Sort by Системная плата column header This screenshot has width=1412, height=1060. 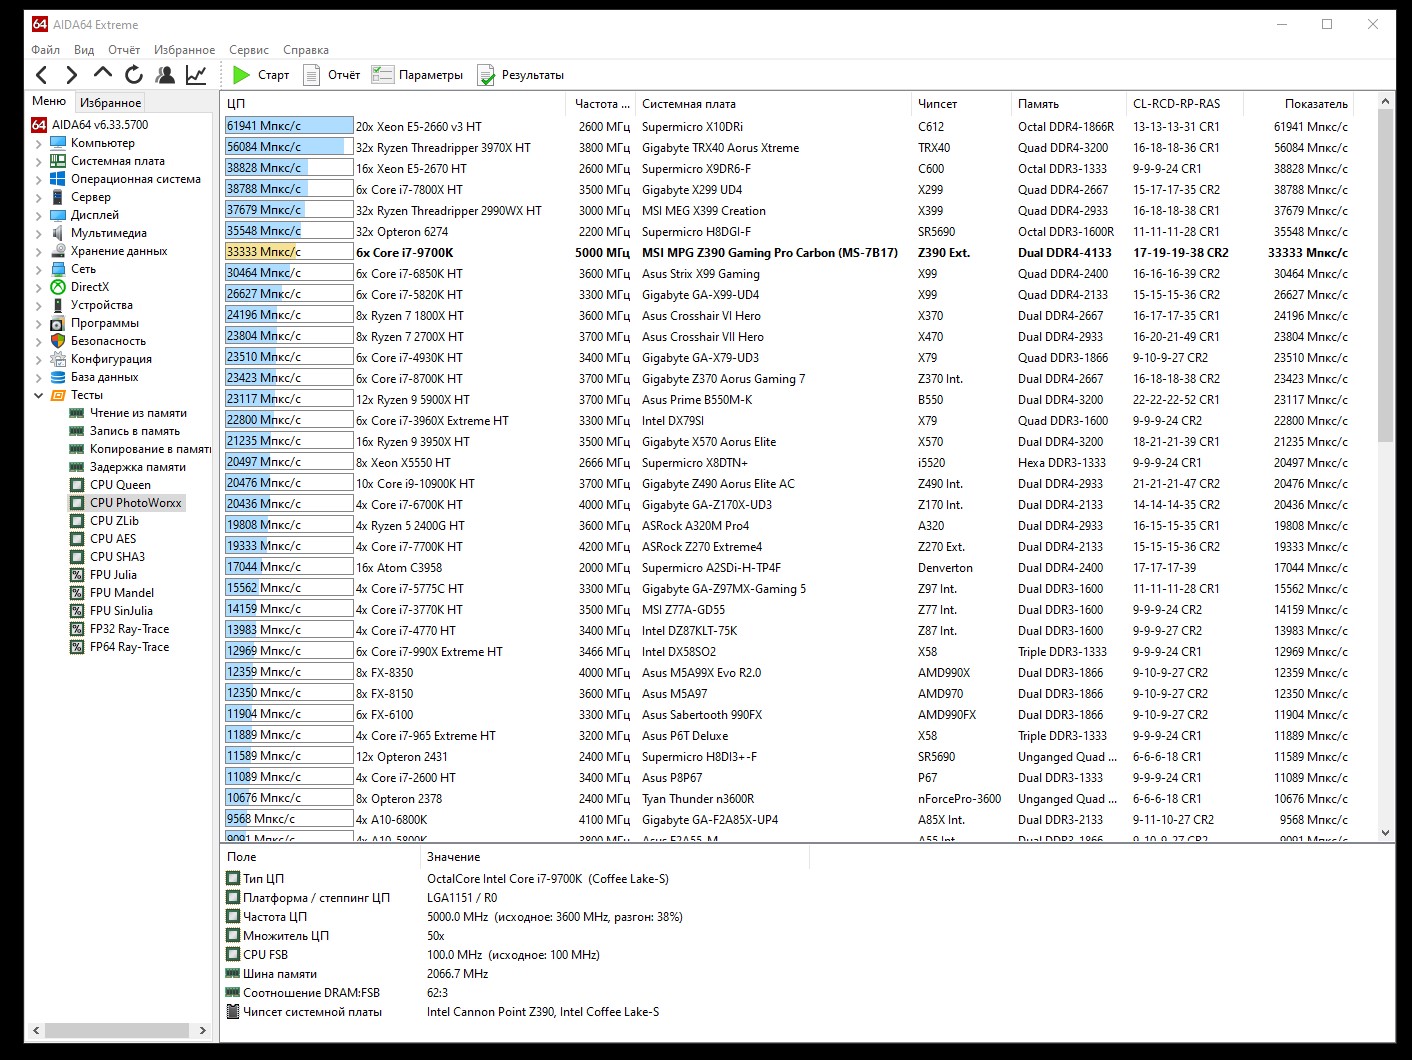[x=772, y=104]
